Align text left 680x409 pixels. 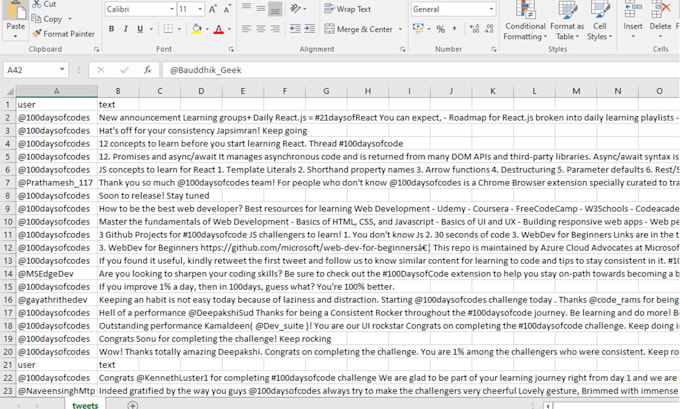[246, 29]
